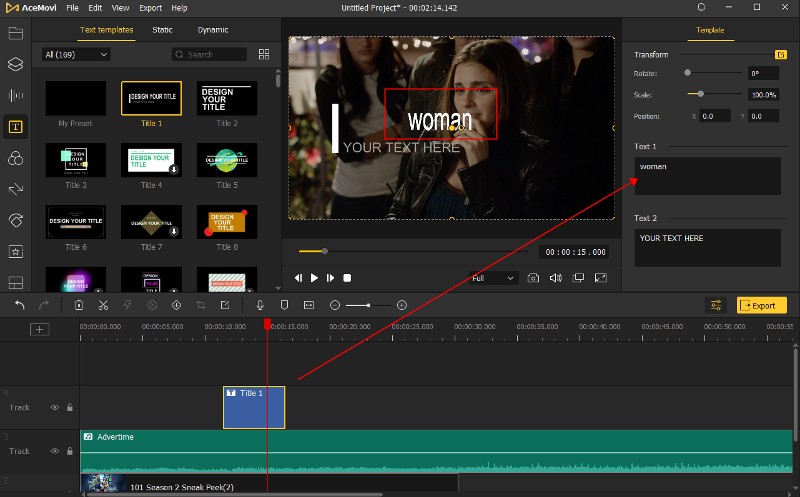Open the Export menu

tap(151, 8)
